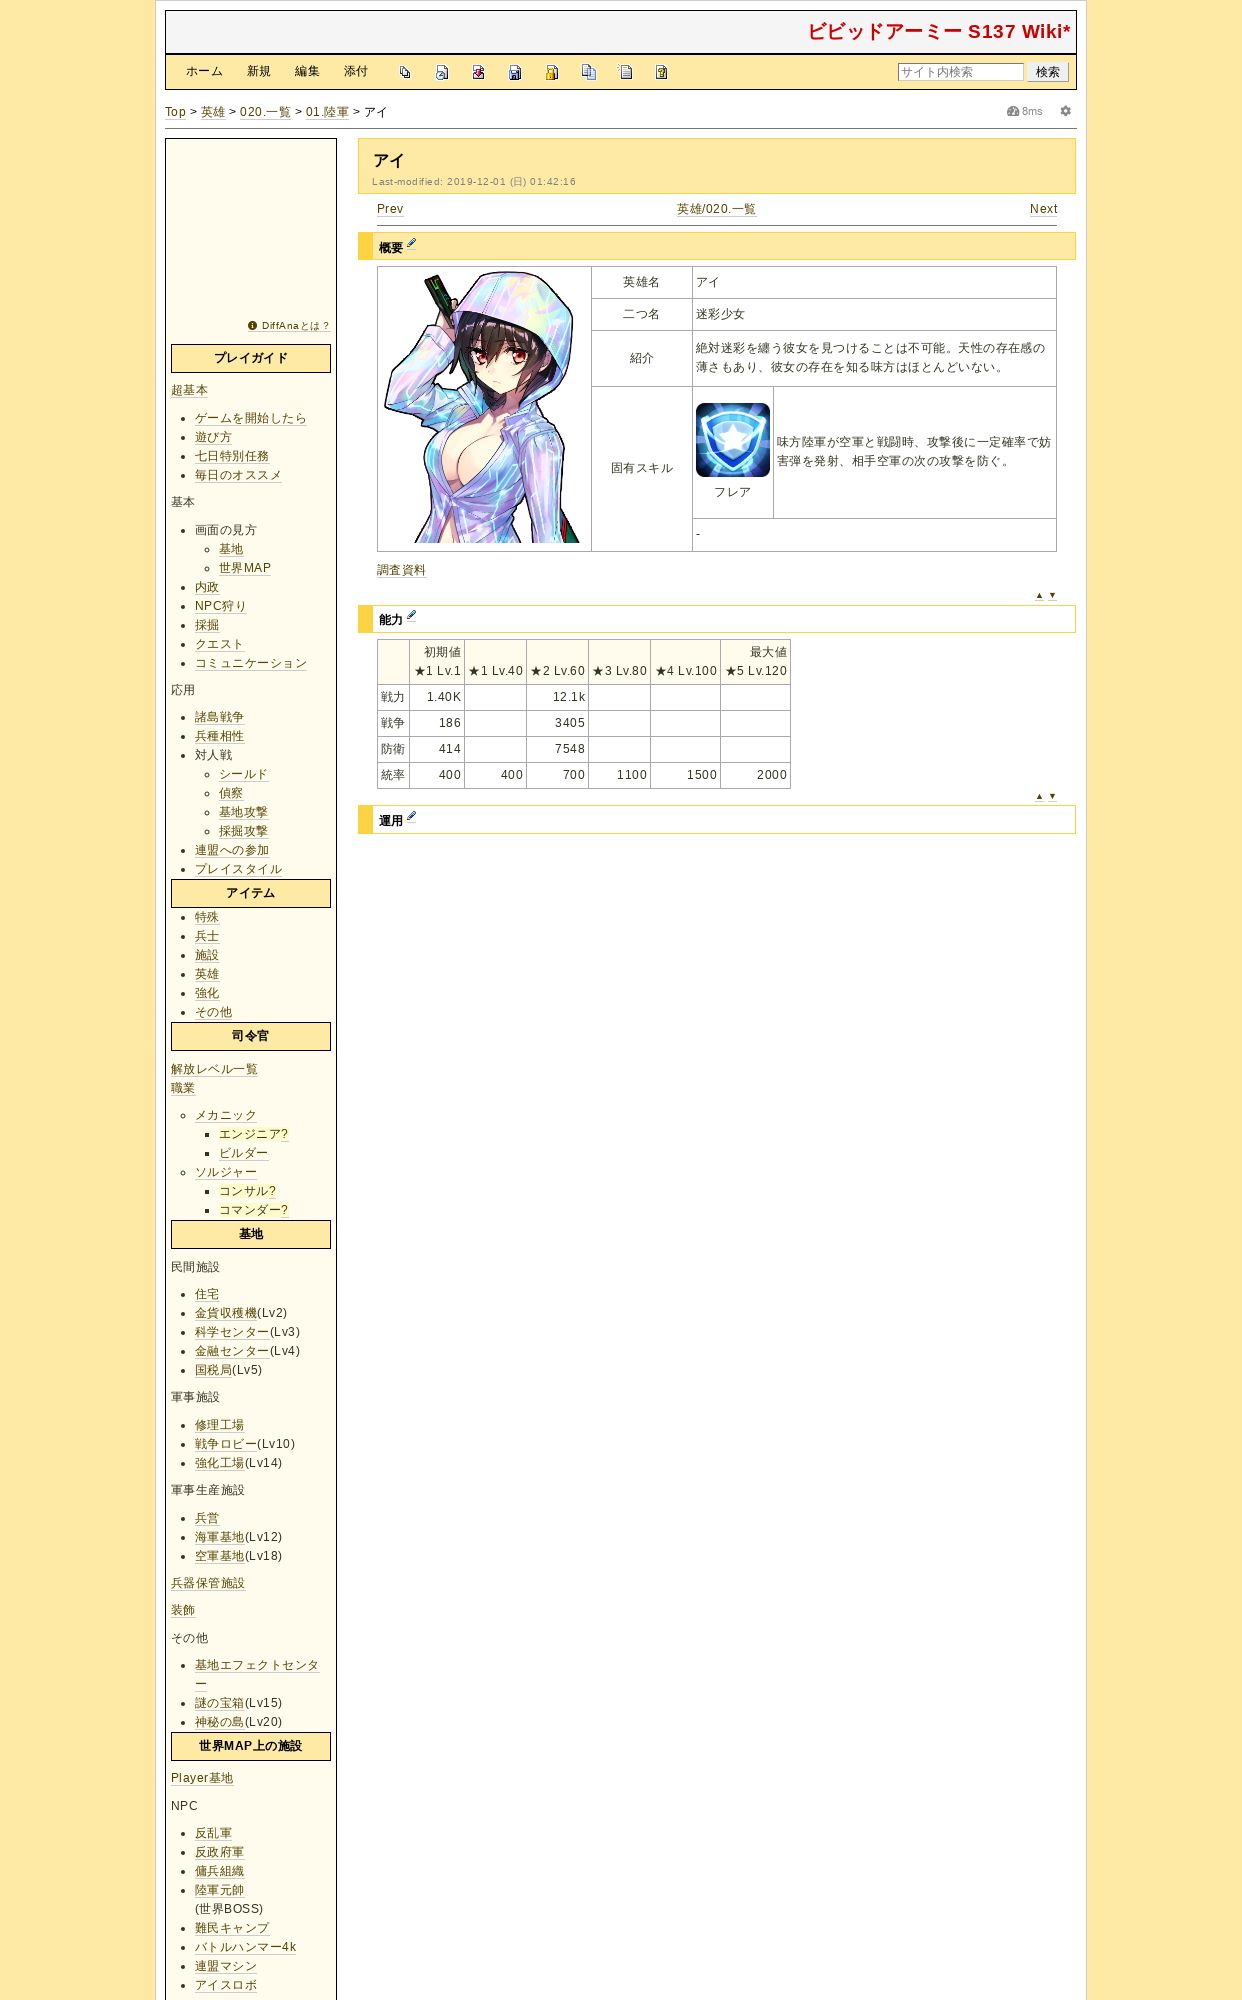Click the 迷彩少女 nickname cell

[874, 314]
